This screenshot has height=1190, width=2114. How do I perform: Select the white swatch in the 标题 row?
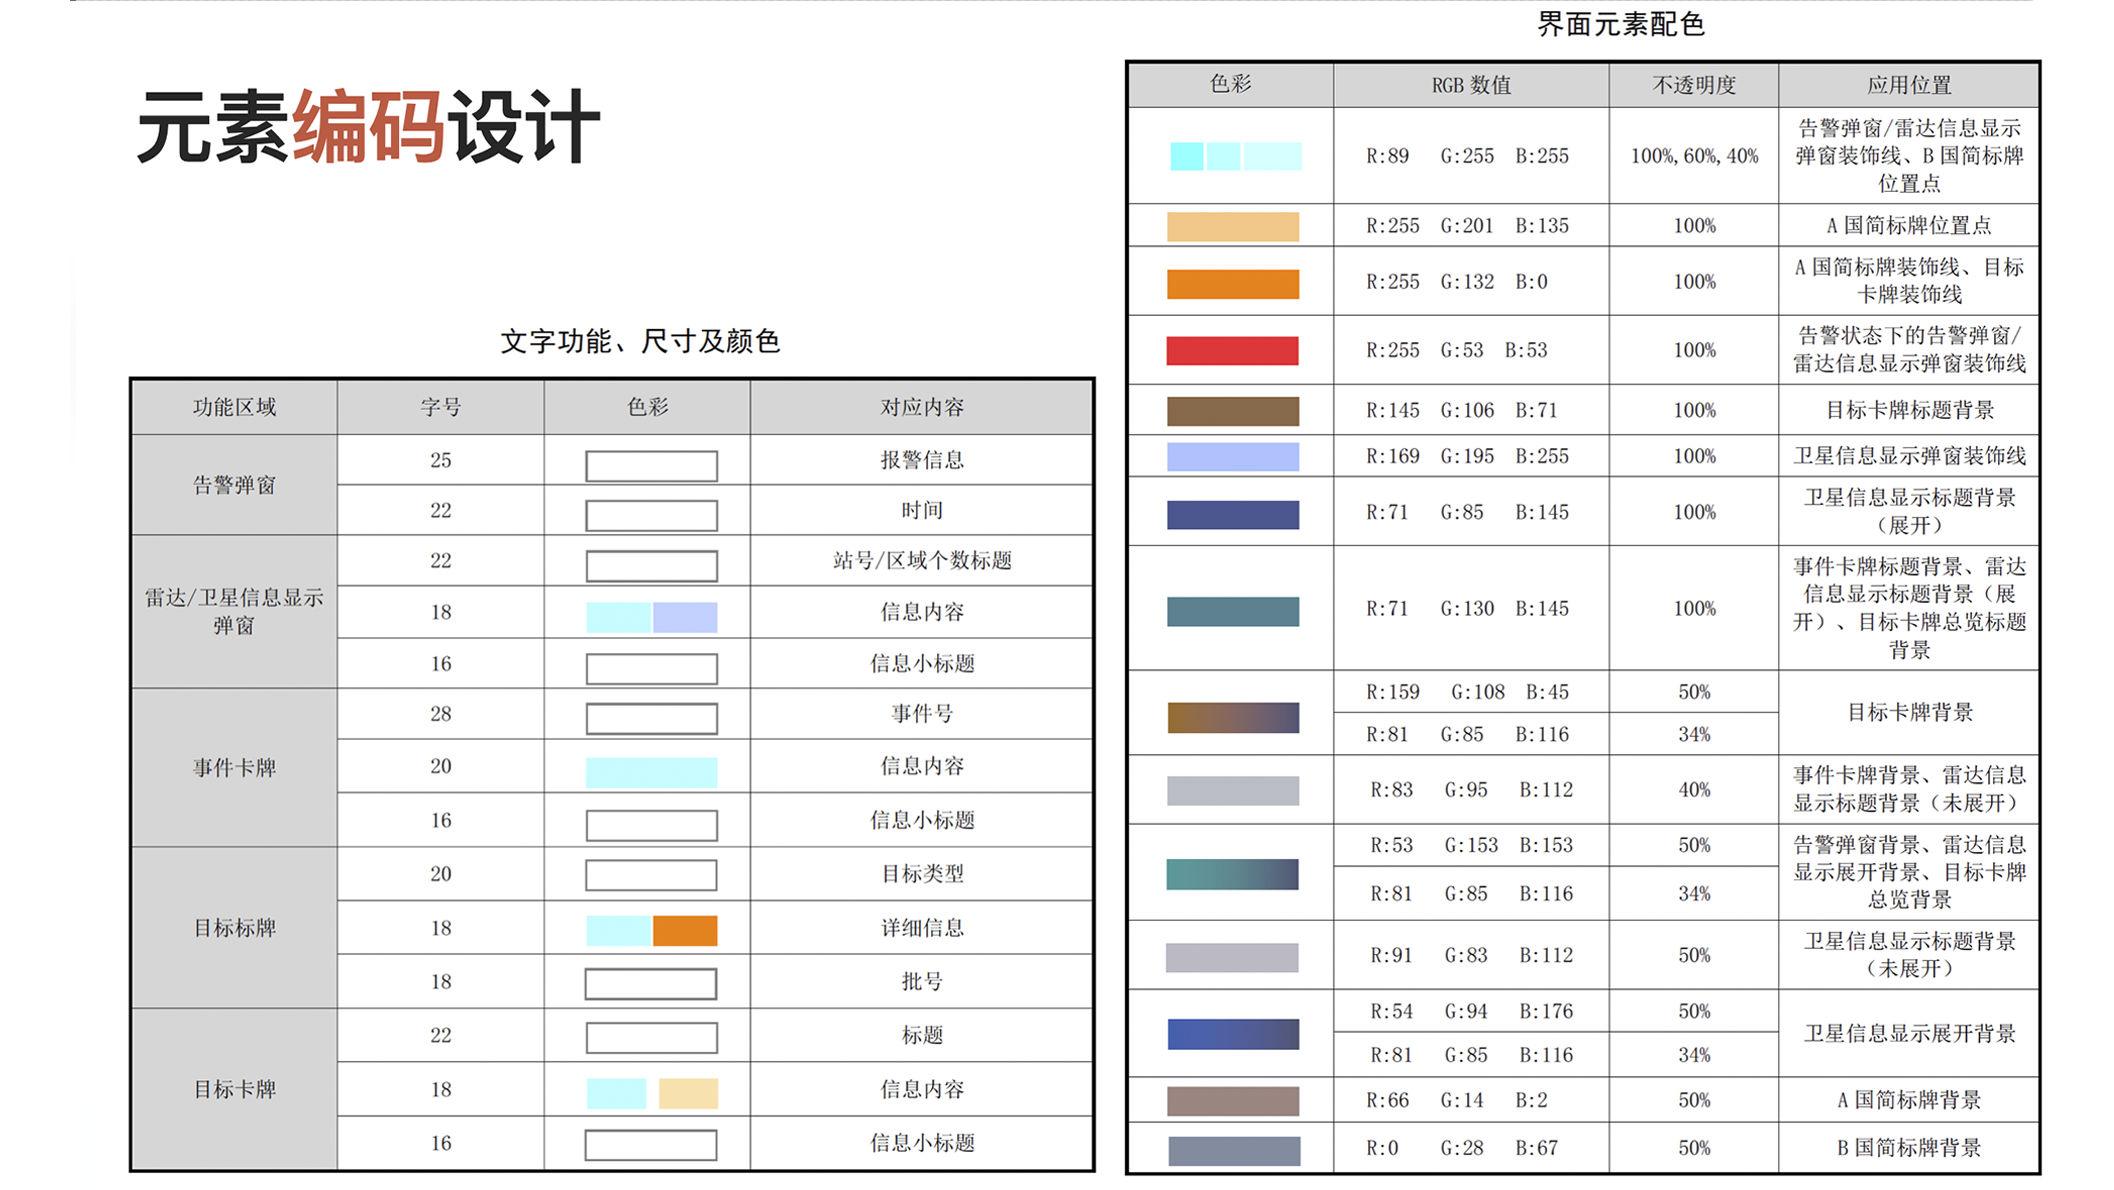coord(651,1038)
